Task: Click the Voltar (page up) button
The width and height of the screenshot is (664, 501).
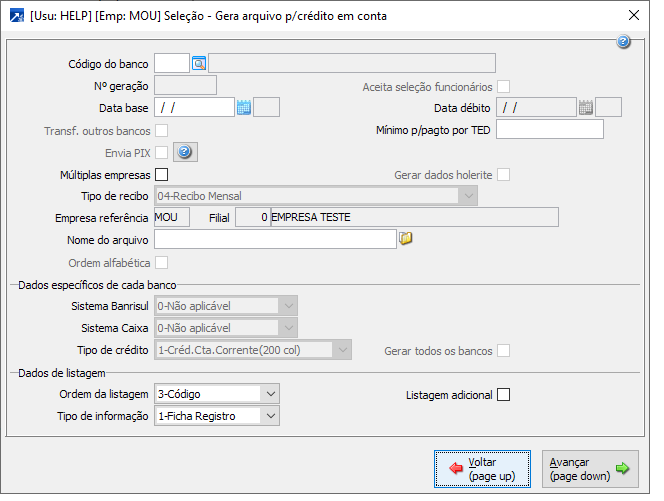Action: click(x=482, y=469)
